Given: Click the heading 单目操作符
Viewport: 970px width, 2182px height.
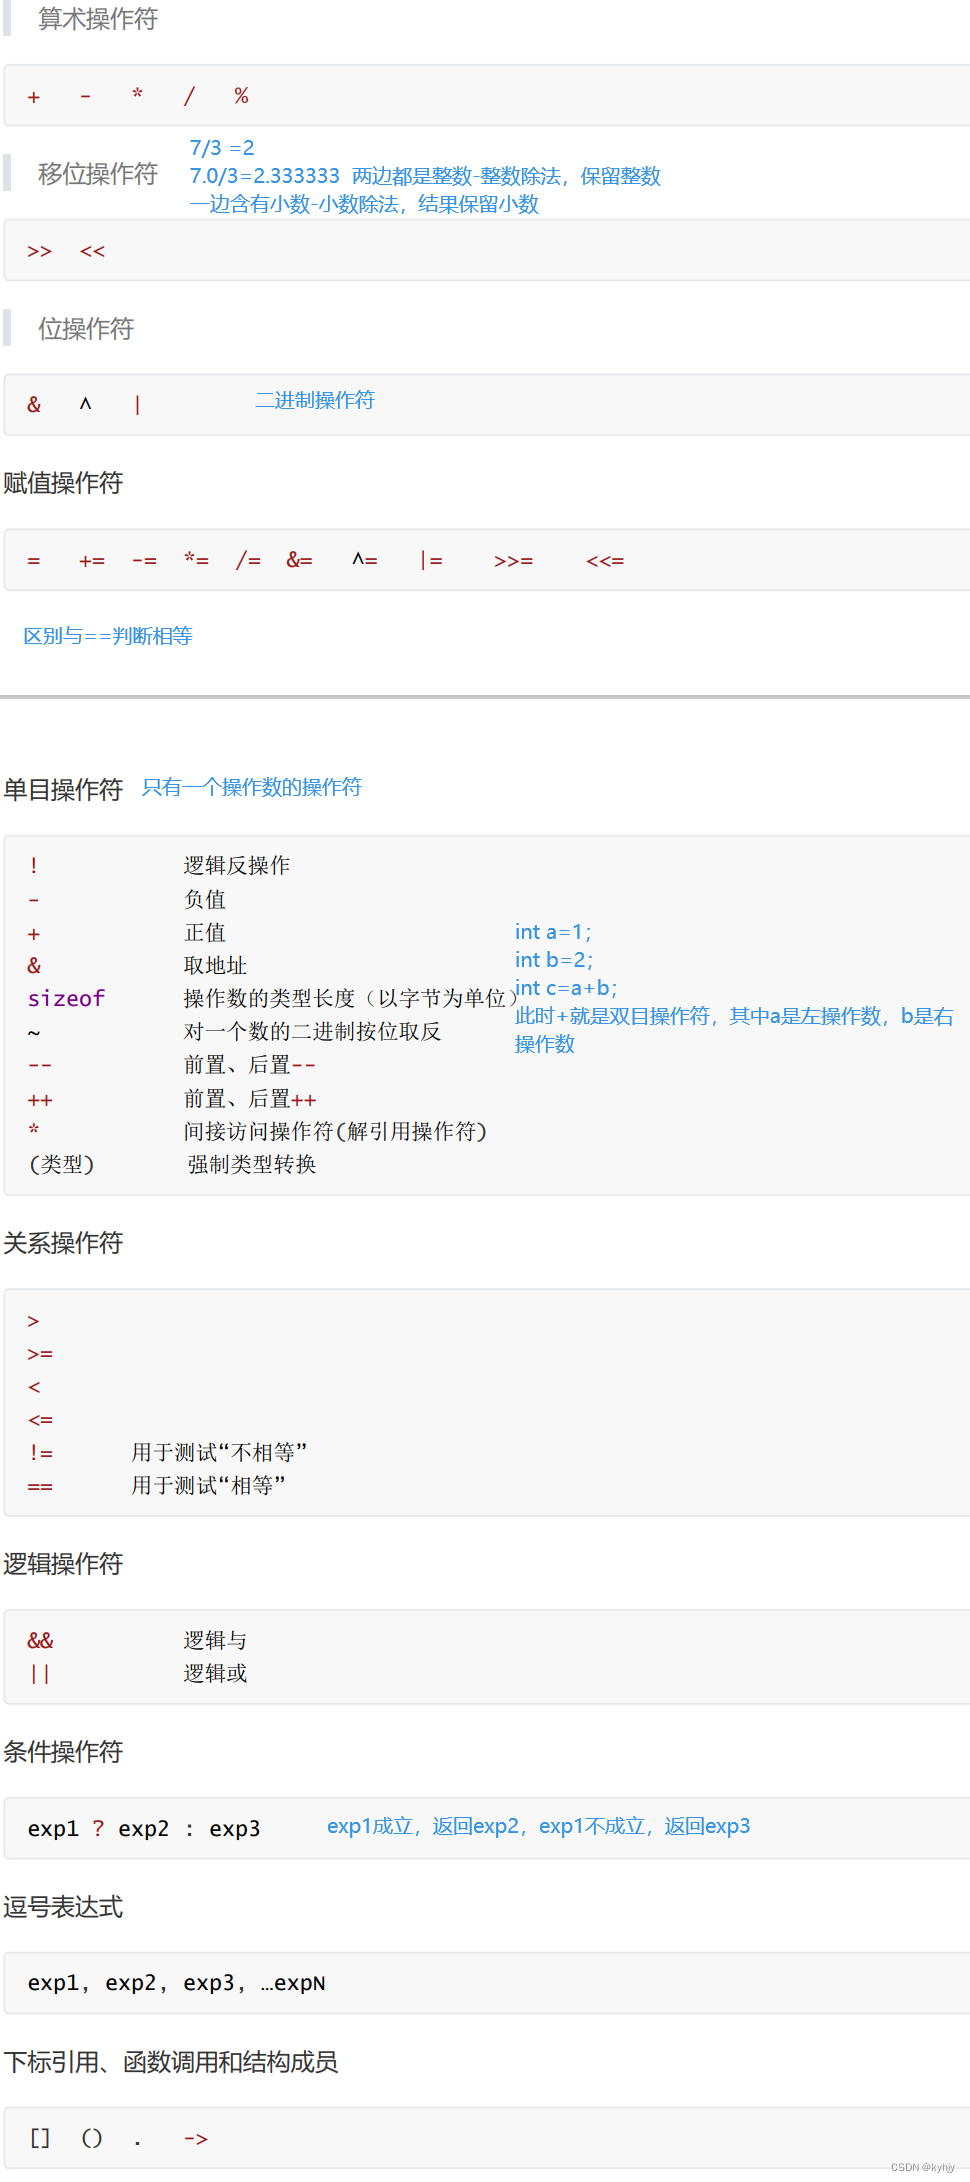Looking at the screenshot, I should 63,790.
